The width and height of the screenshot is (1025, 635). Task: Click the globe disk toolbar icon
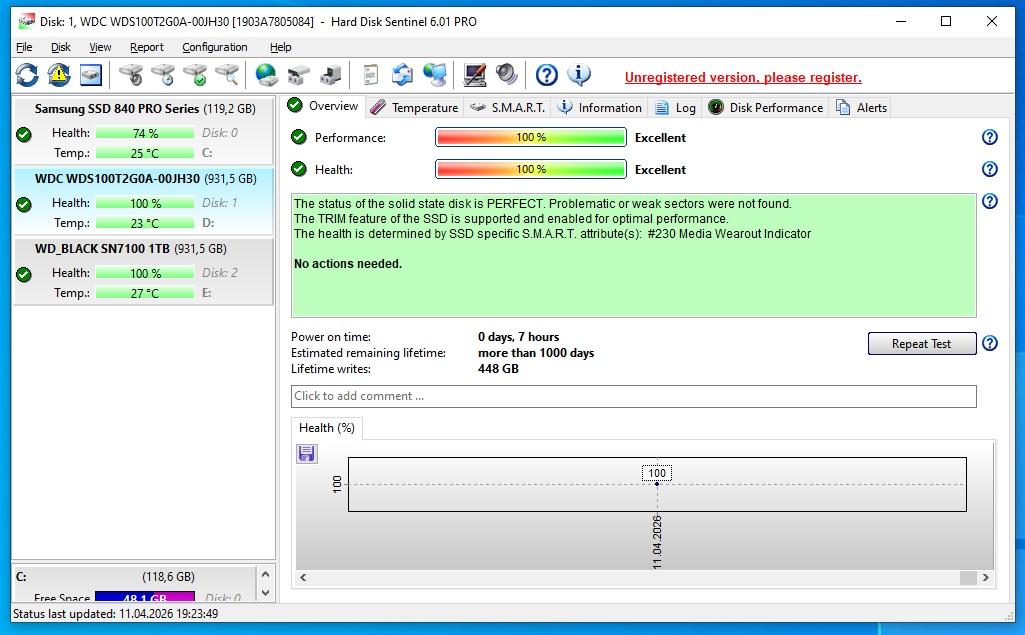pyautogui.click(x=266, y=75)
